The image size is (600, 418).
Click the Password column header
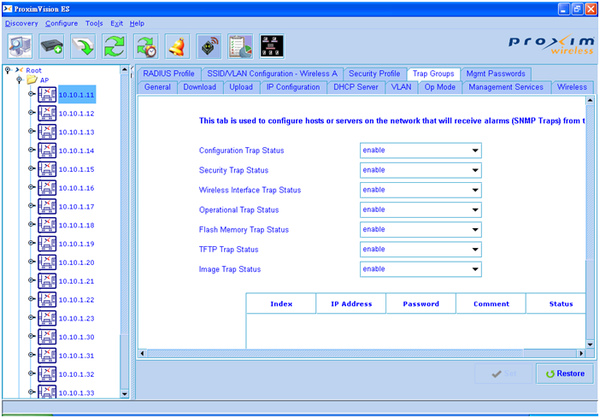(421, 304)
